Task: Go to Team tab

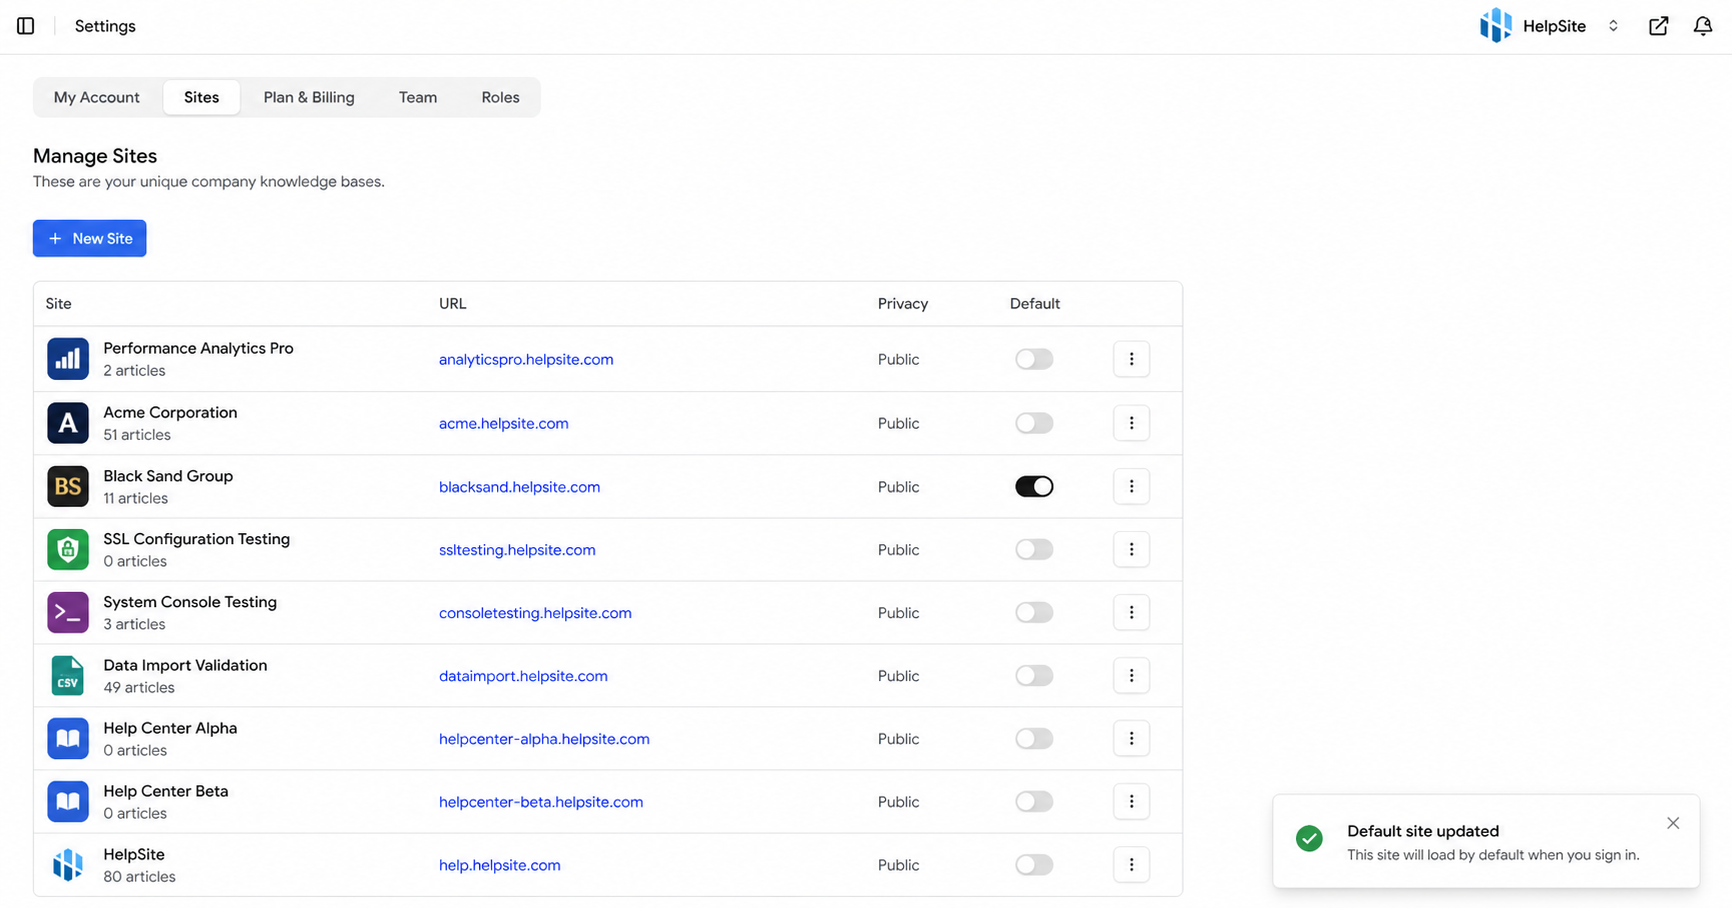Action: (418, 97)
